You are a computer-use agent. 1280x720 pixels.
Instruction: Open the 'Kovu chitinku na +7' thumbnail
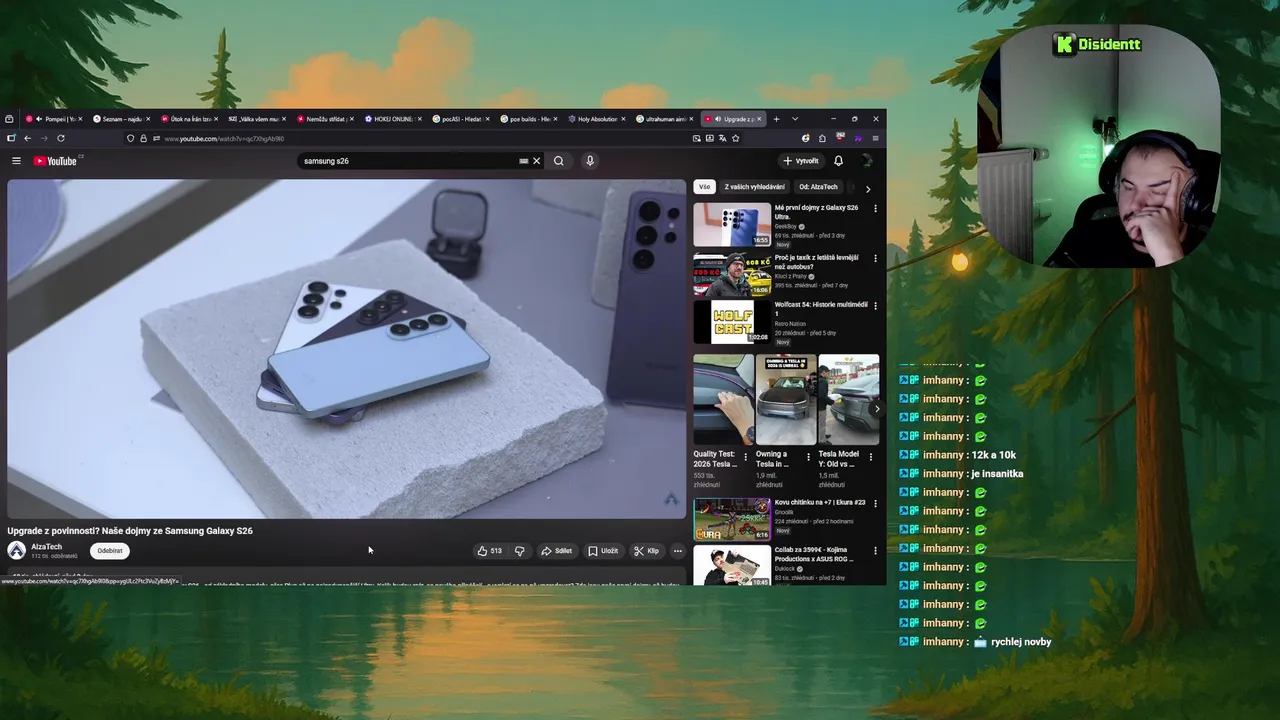pos(732,520)
